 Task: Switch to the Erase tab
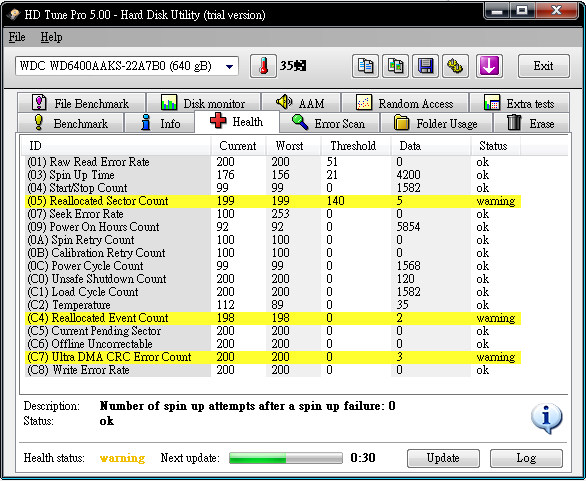(x=531, y=123)
